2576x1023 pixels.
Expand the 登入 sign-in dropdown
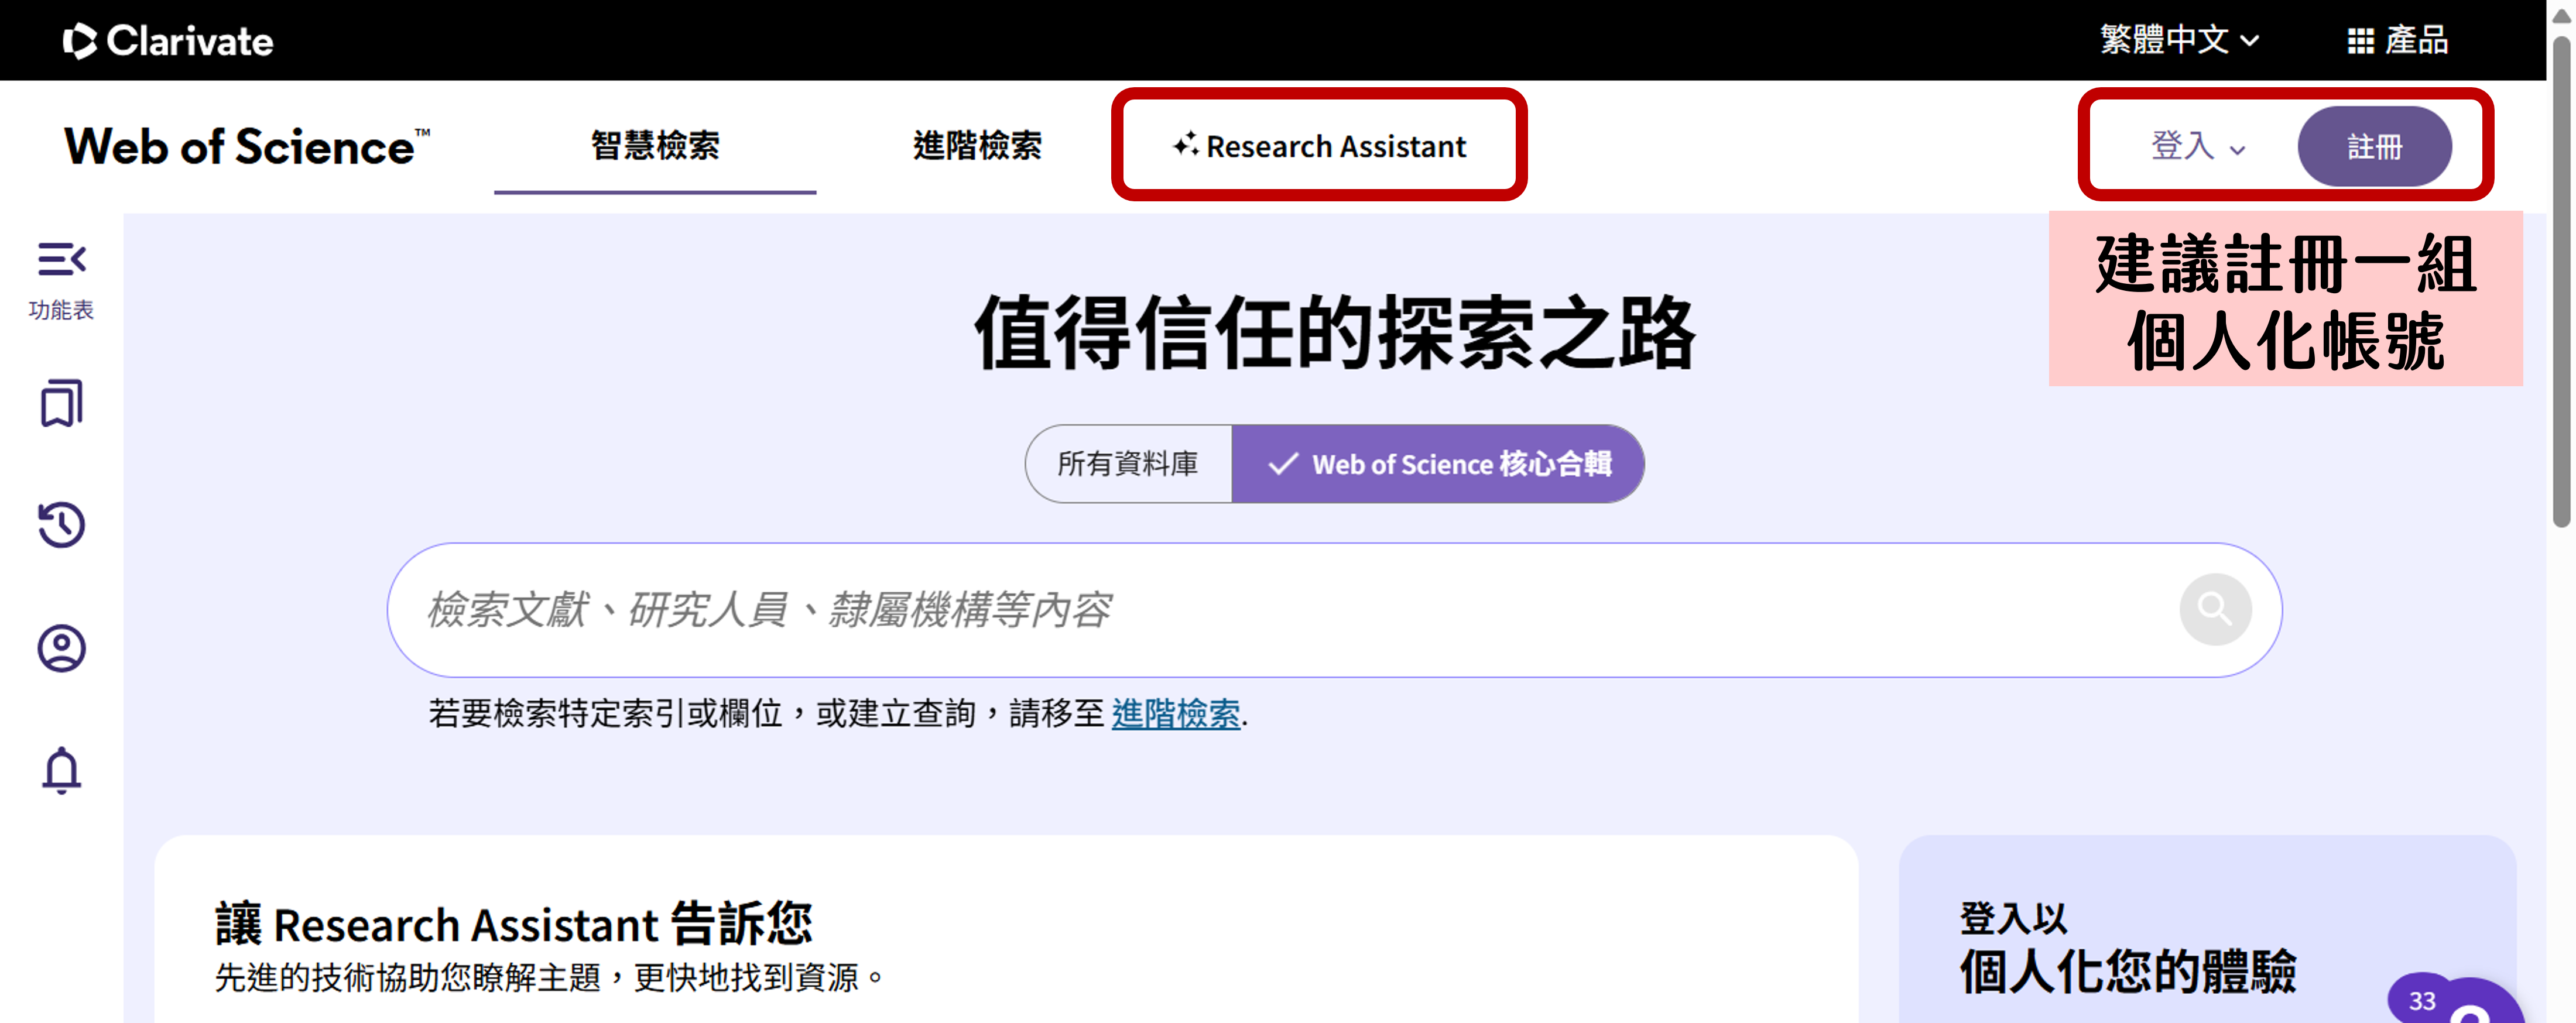click(x=2198, y=146)
